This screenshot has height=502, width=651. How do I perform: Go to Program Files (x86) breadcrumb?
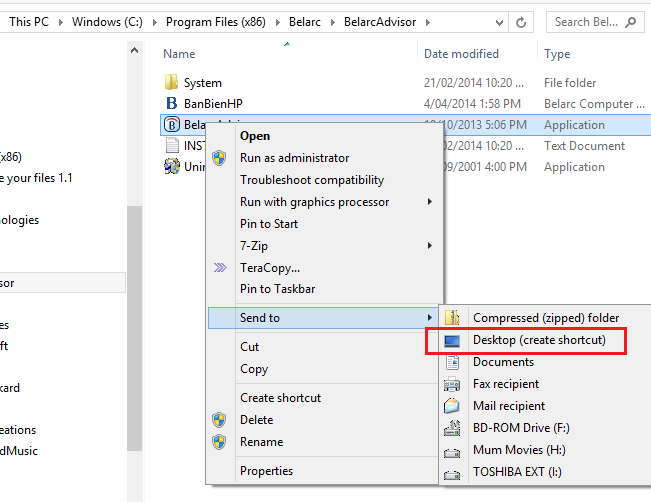(x=215, y=22)
